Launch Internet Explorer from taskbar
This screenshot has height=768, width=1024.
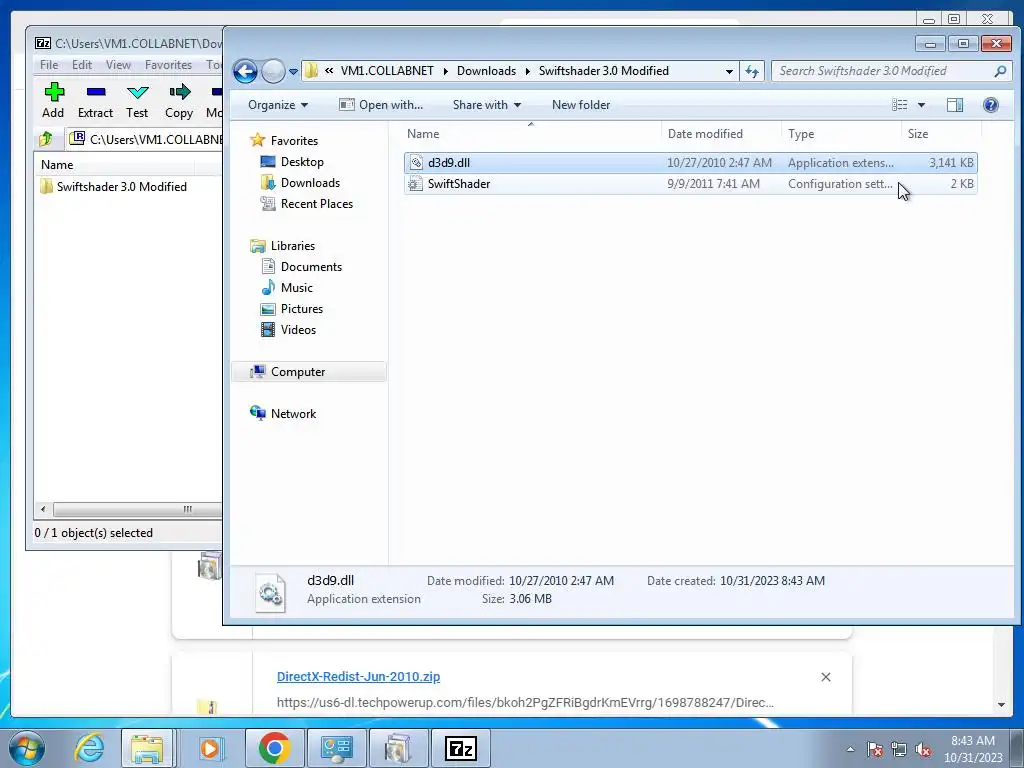[x=89, y=748]
